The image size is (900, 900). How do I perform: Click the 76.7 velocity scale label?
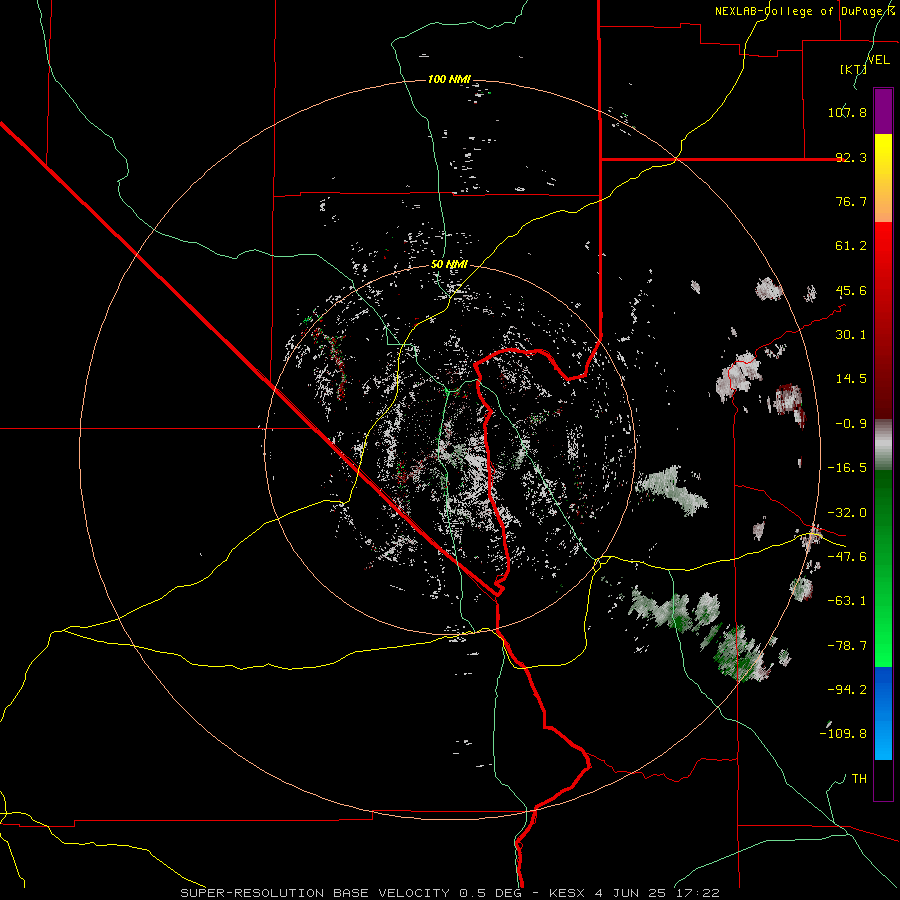[x=851, y=201]
